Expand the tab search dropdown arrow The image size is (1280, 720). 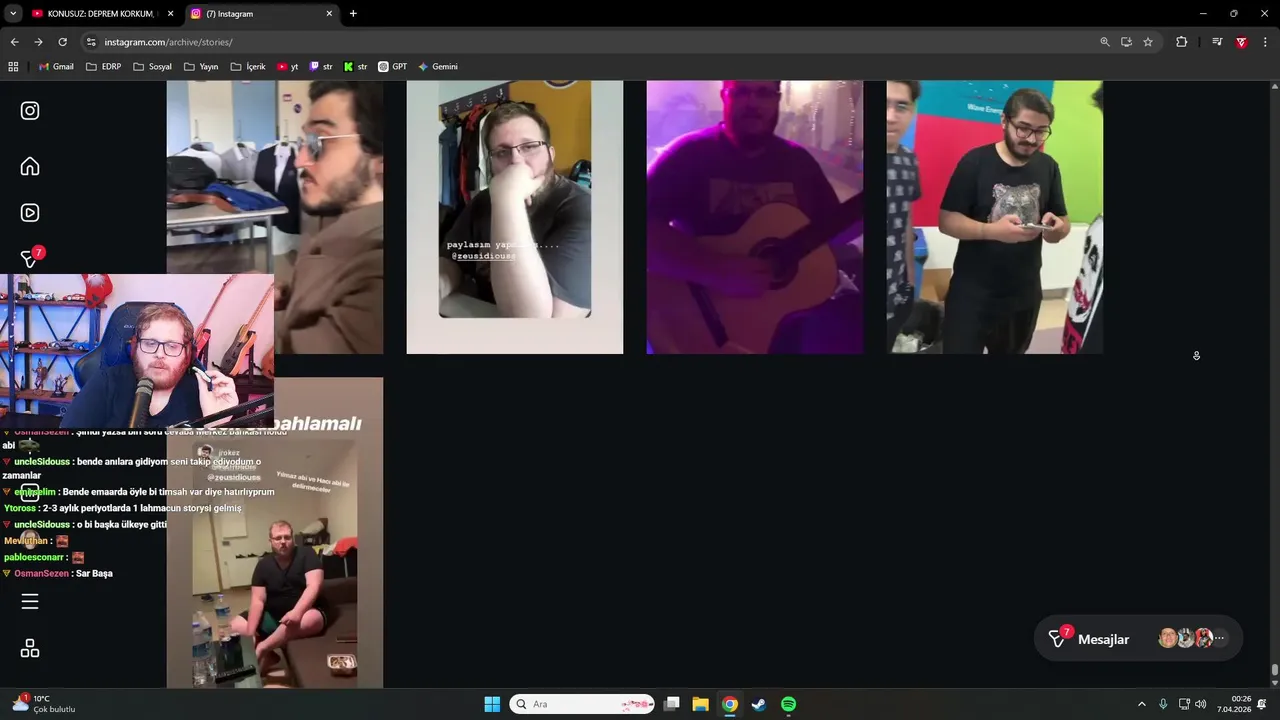(x=13, y=14)
